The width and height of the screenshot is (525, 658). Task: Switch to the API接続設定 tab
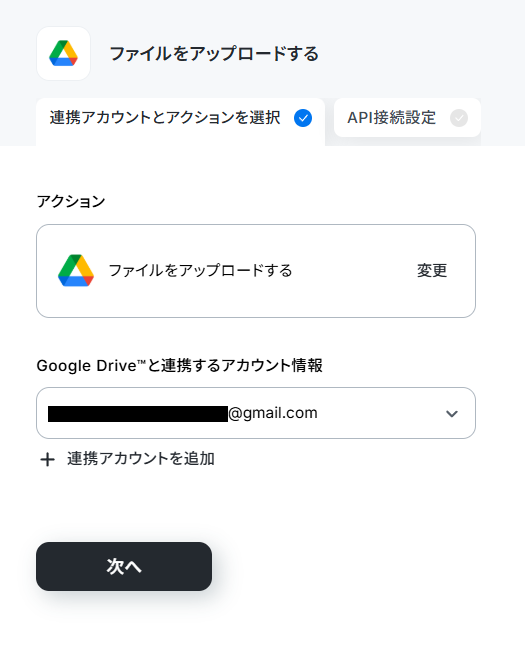pos(407,118)
